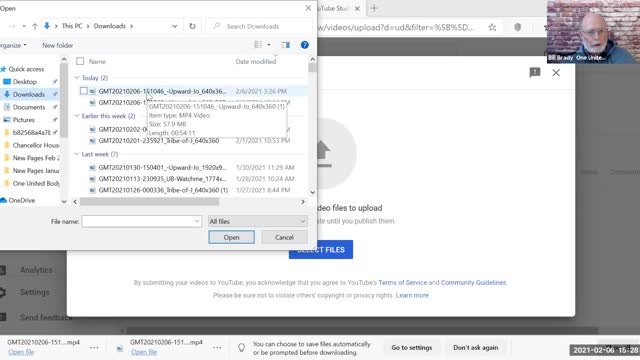Select Downloads in the navigation pane

(29, 94)
